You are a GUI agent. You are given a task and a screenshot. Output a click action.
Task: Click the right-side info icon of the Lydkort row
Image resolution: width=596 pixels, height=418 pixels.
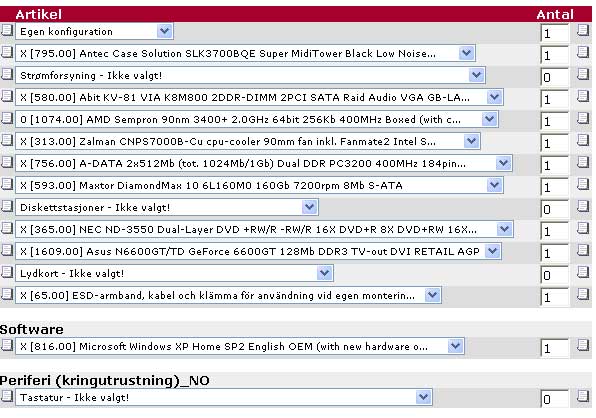[x=583, y=272]
